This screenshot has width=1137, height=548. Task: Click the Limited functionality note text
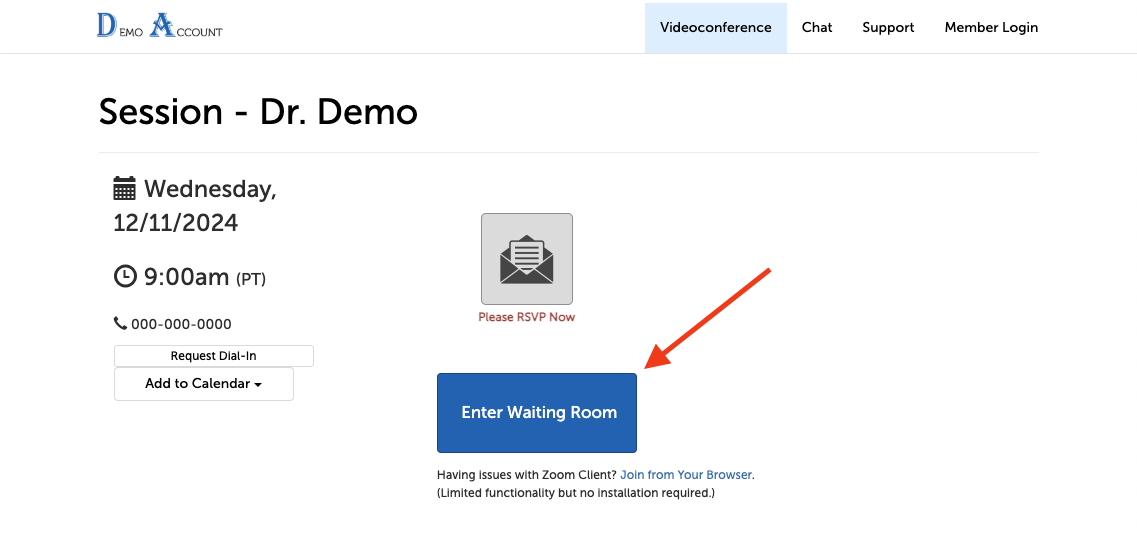[575, 493]
